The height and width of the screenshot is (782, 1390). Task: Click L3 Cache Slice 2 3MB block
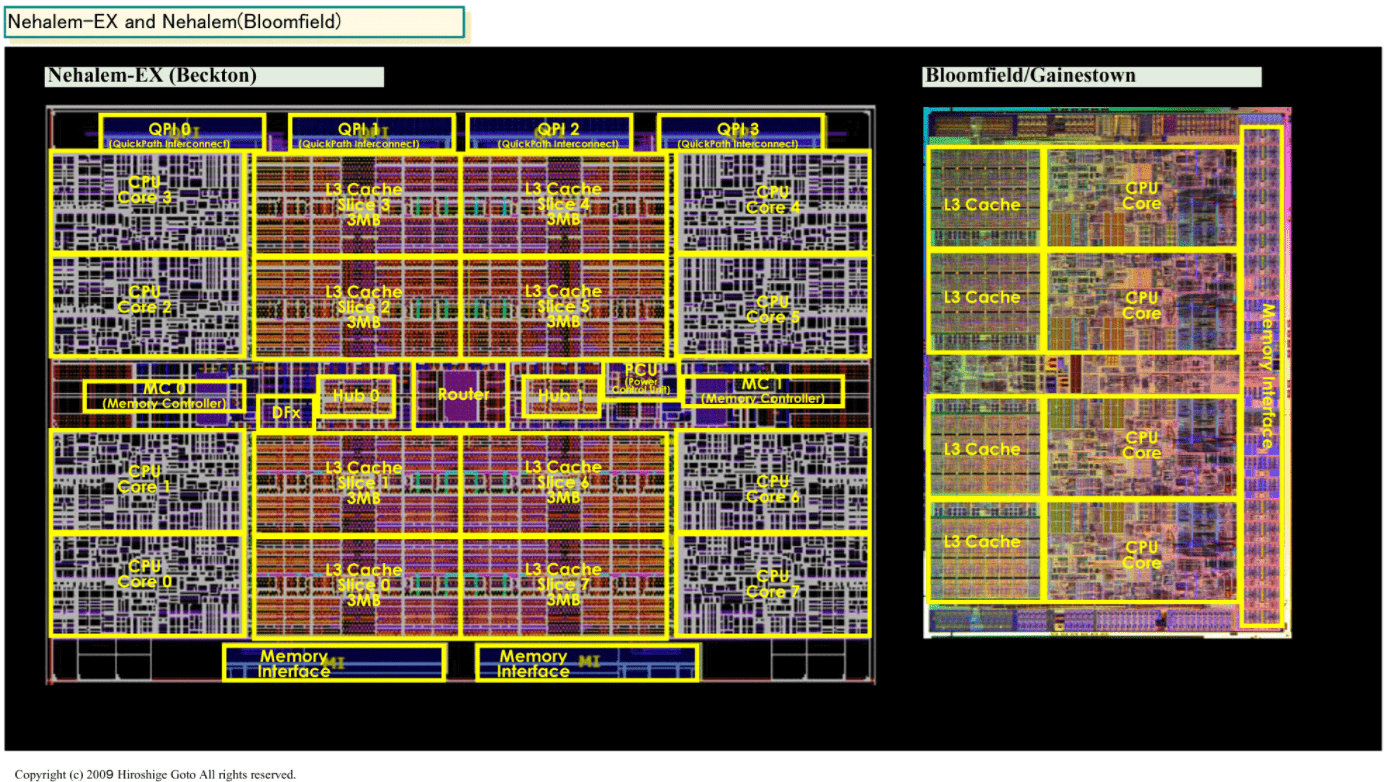[x=356, y=309]
